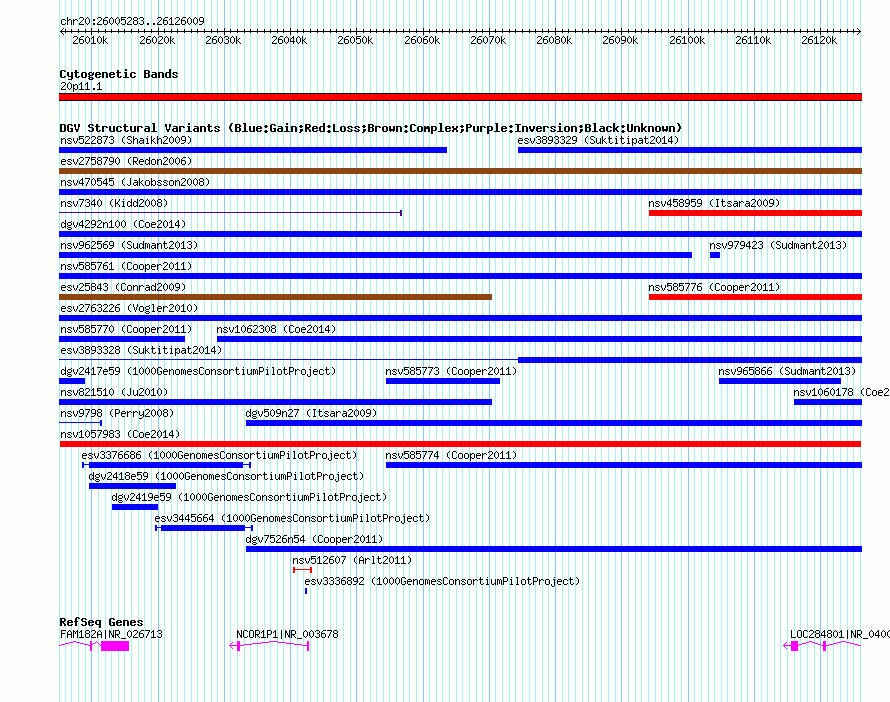The height and width of the screenshot is (702, 890).
Task: Select the LOC284801 gene glyph
Action: 822,646
